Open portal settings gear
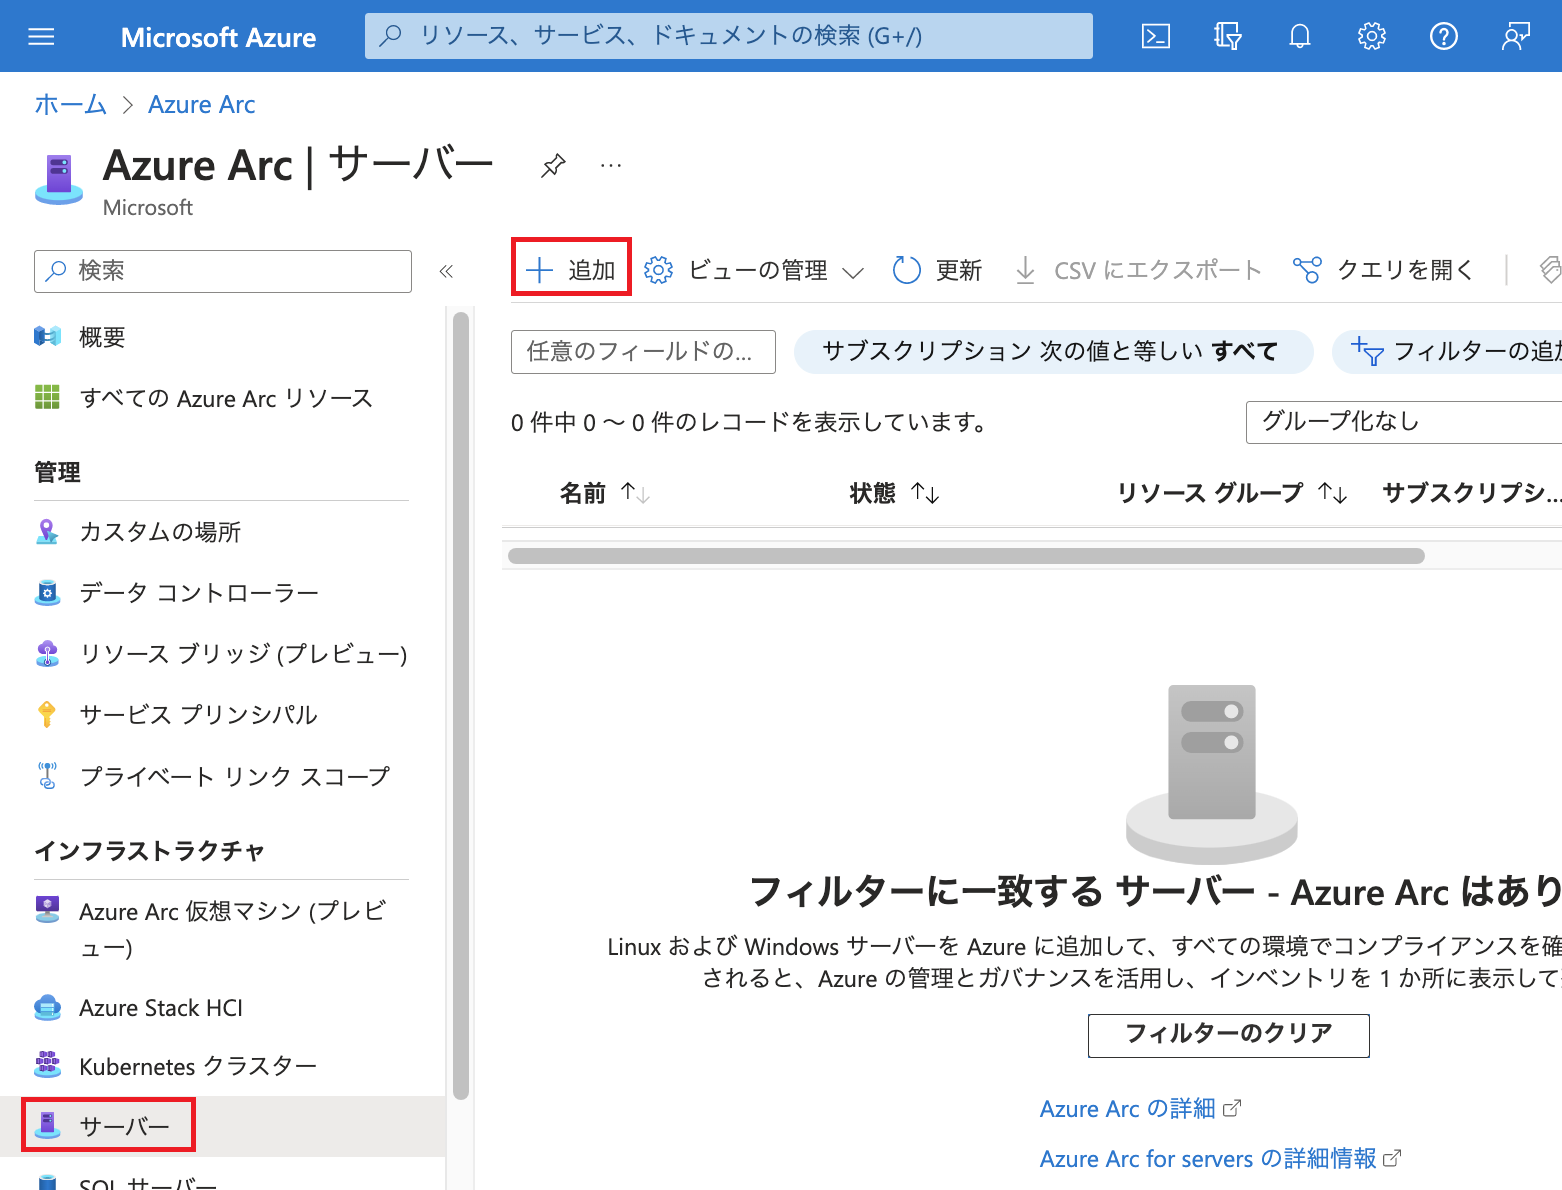 (1372, 37)
